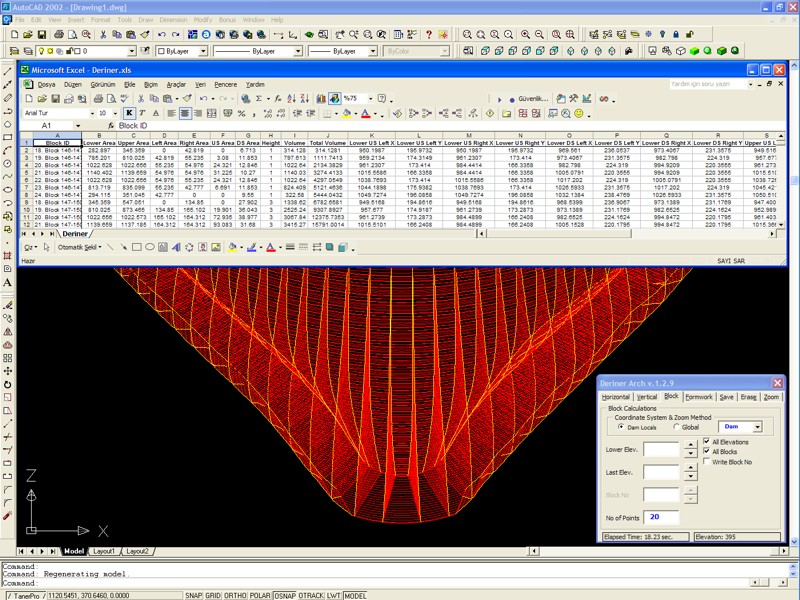
Task: Open the Araçlar menu in Excel
Action: click(x=176, y=85)
